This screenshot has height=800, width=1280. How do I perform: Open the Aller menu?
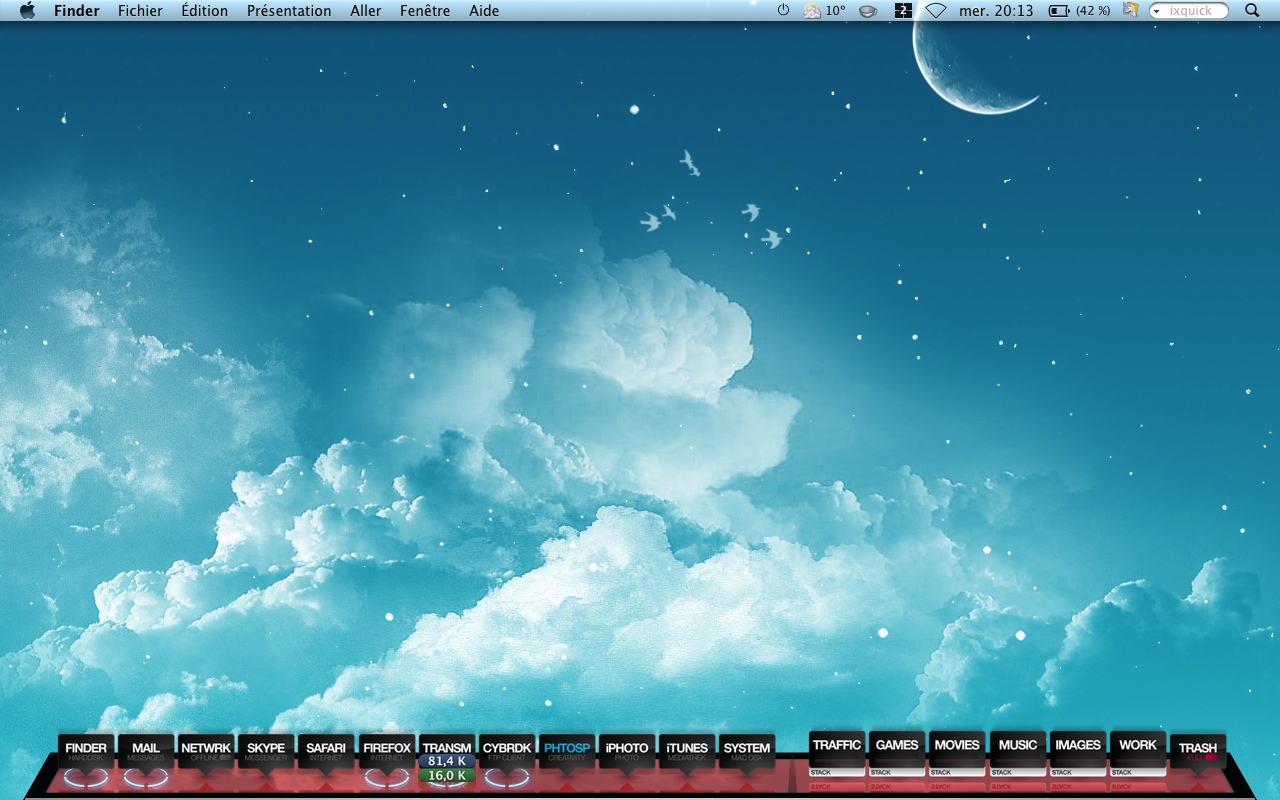pyautogui.click(x=366, y=11)
